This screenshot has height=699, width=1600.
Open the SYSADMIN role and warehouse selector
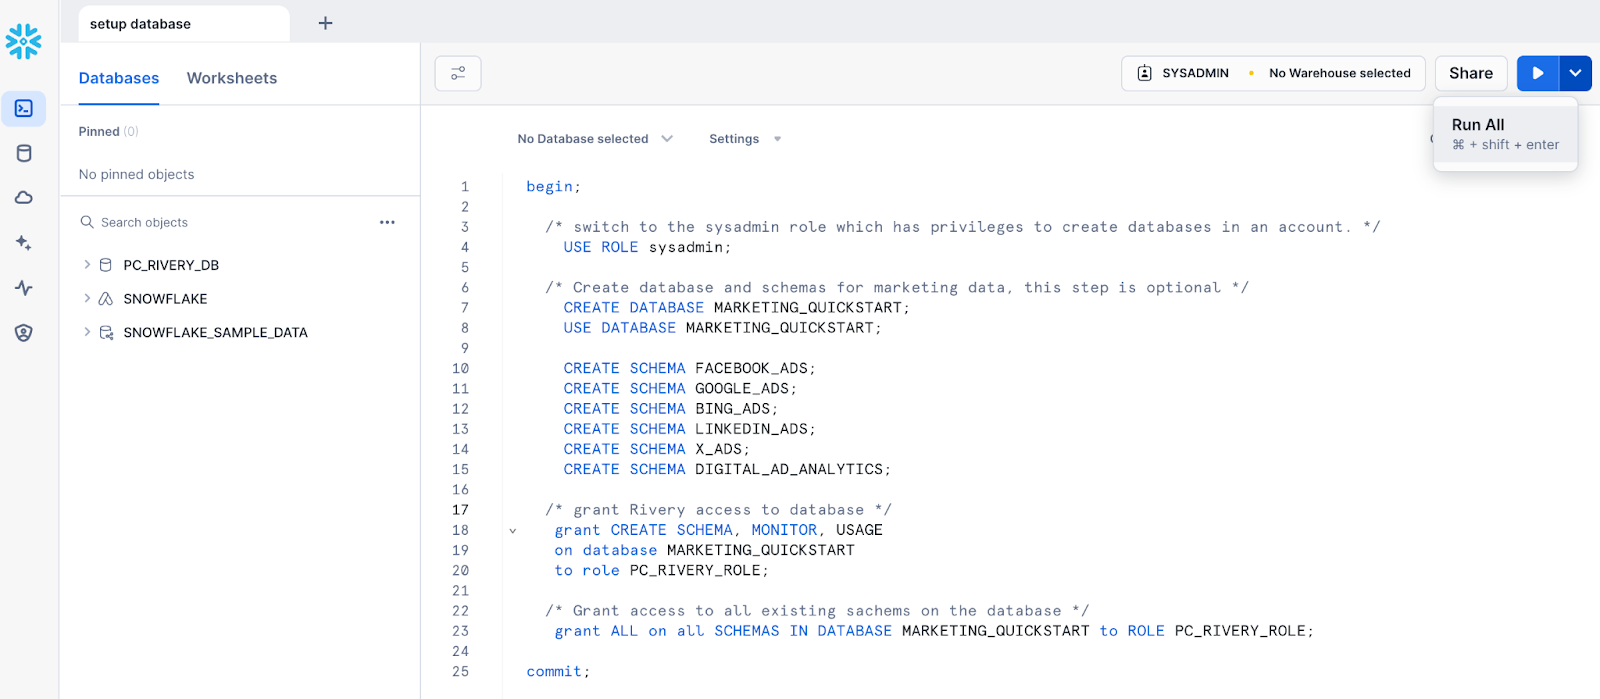click(1273, 73)
